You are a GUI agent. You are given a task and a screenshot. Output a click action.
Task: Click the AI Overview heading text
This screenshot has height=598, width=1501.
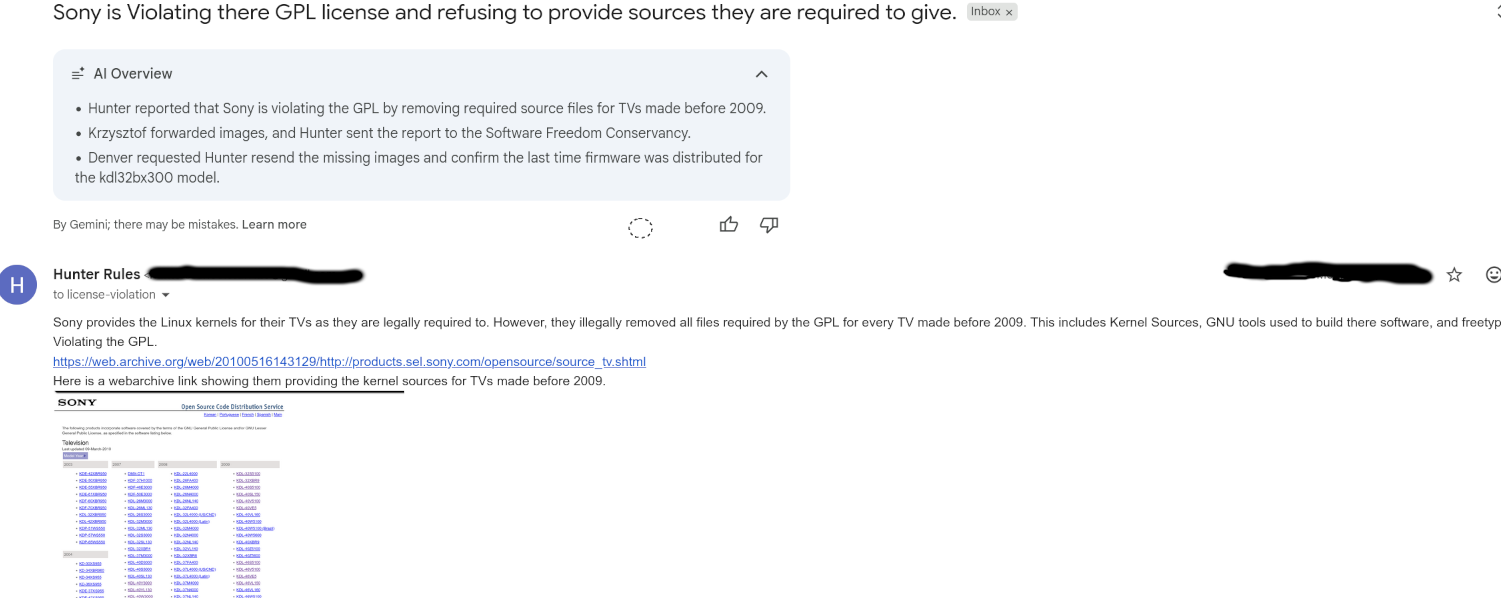pos(133,74)
